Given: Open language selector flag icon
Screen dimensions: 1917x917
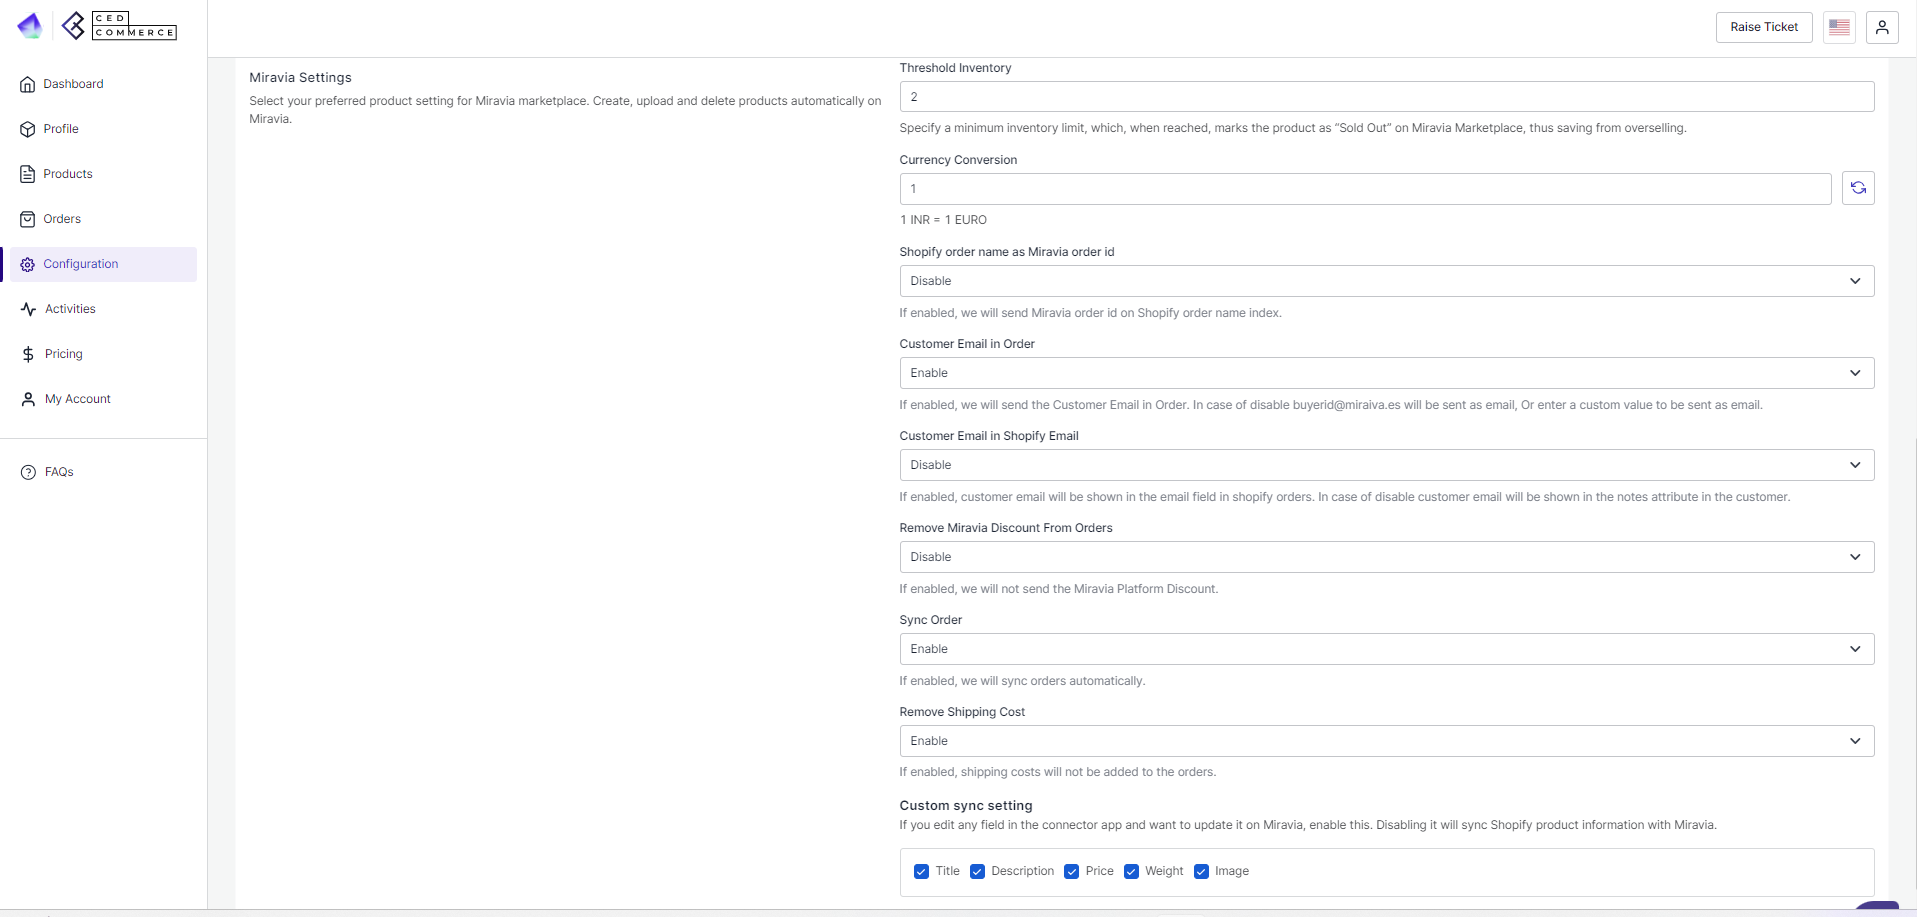Looking at the screenshot, I should [x=1839, y=27].
